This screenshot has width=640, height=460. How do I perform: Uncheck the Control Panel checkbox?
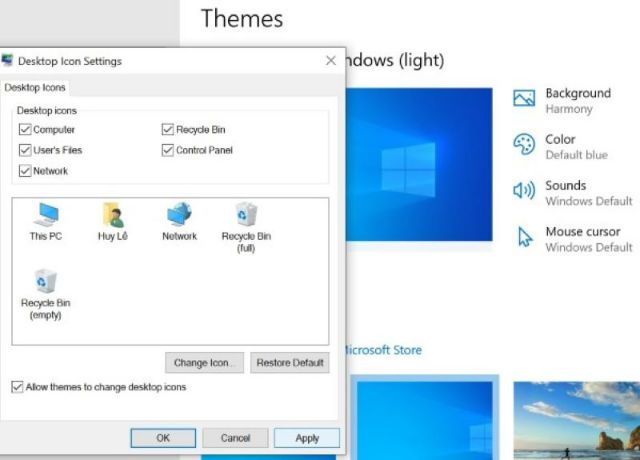168,150
